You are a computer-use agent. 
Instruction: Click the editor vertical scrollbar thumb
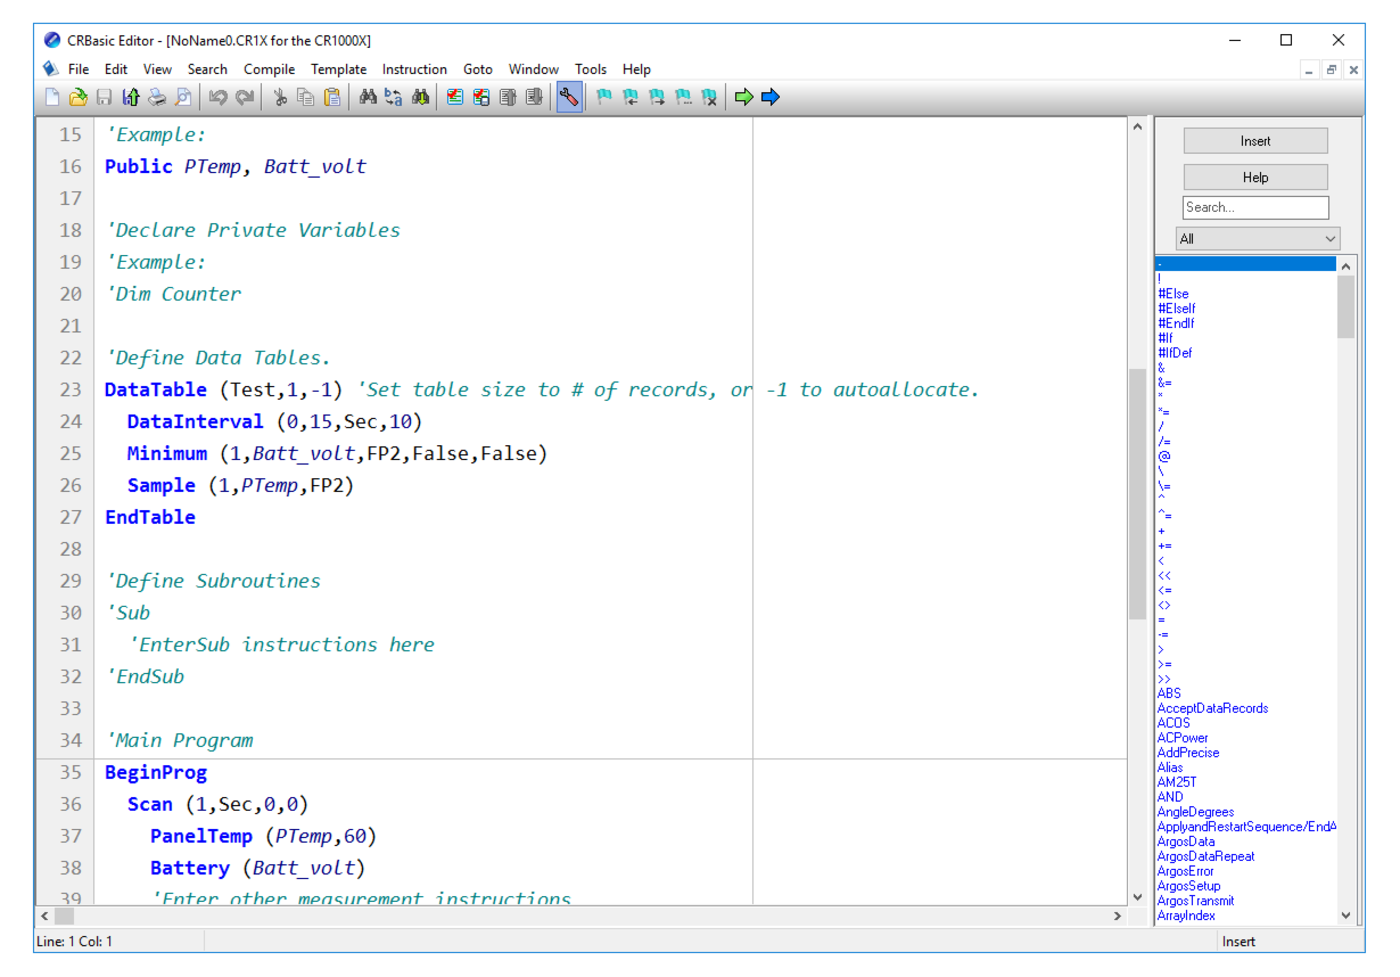(x=1137, y=494)
